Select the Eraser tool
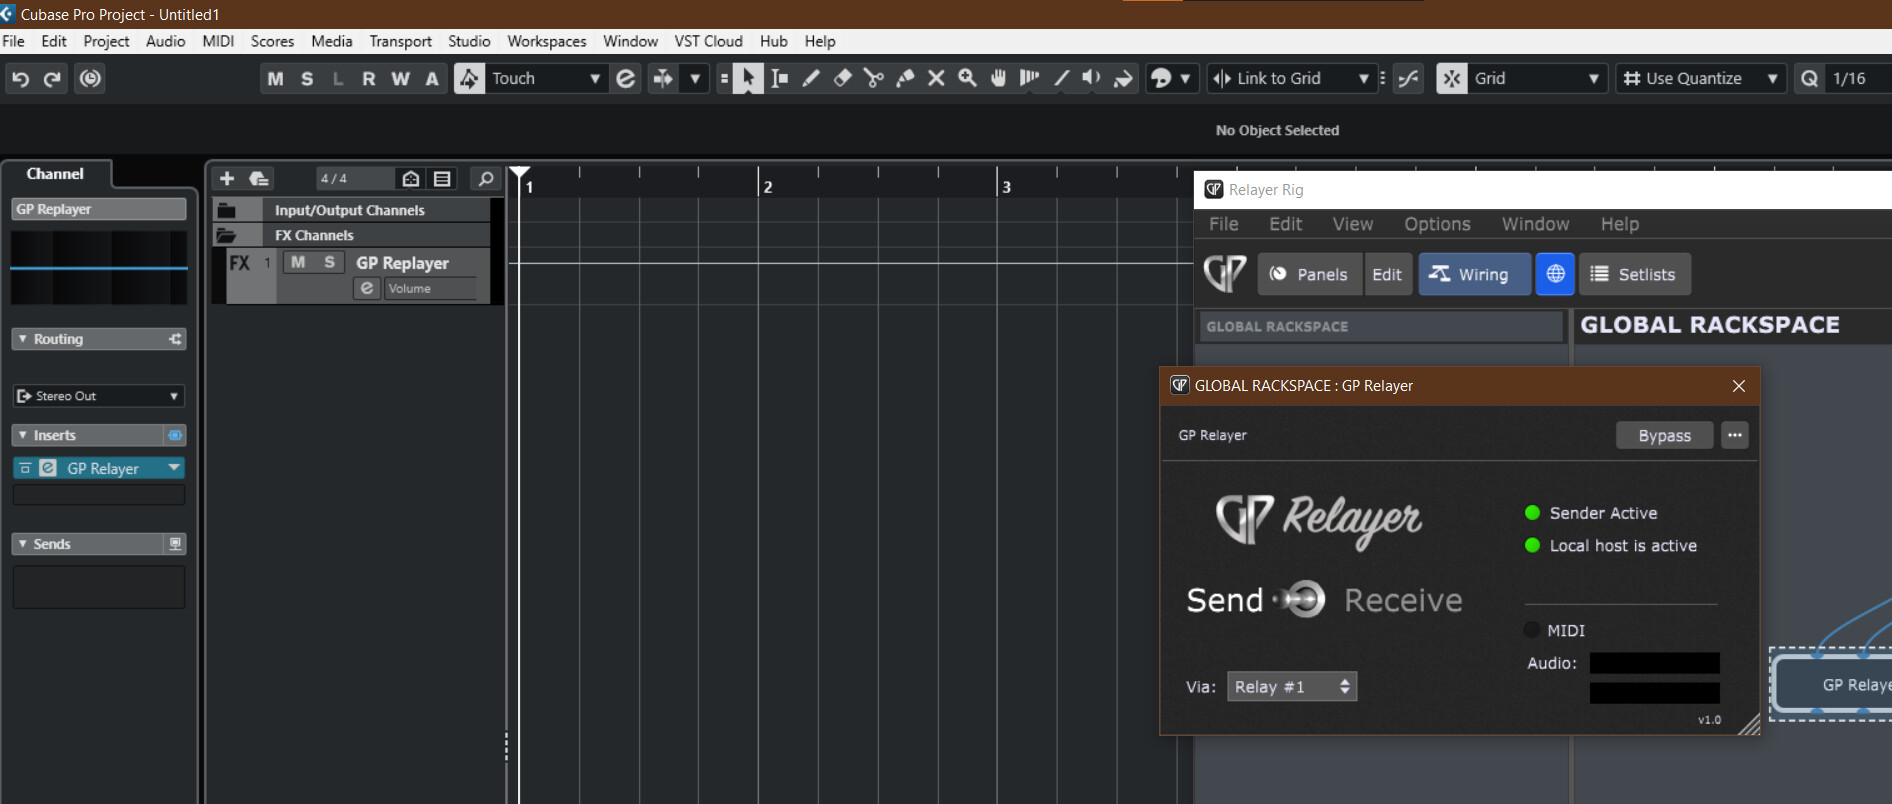This screenshot has height=804, width=1892. point(842,78)
